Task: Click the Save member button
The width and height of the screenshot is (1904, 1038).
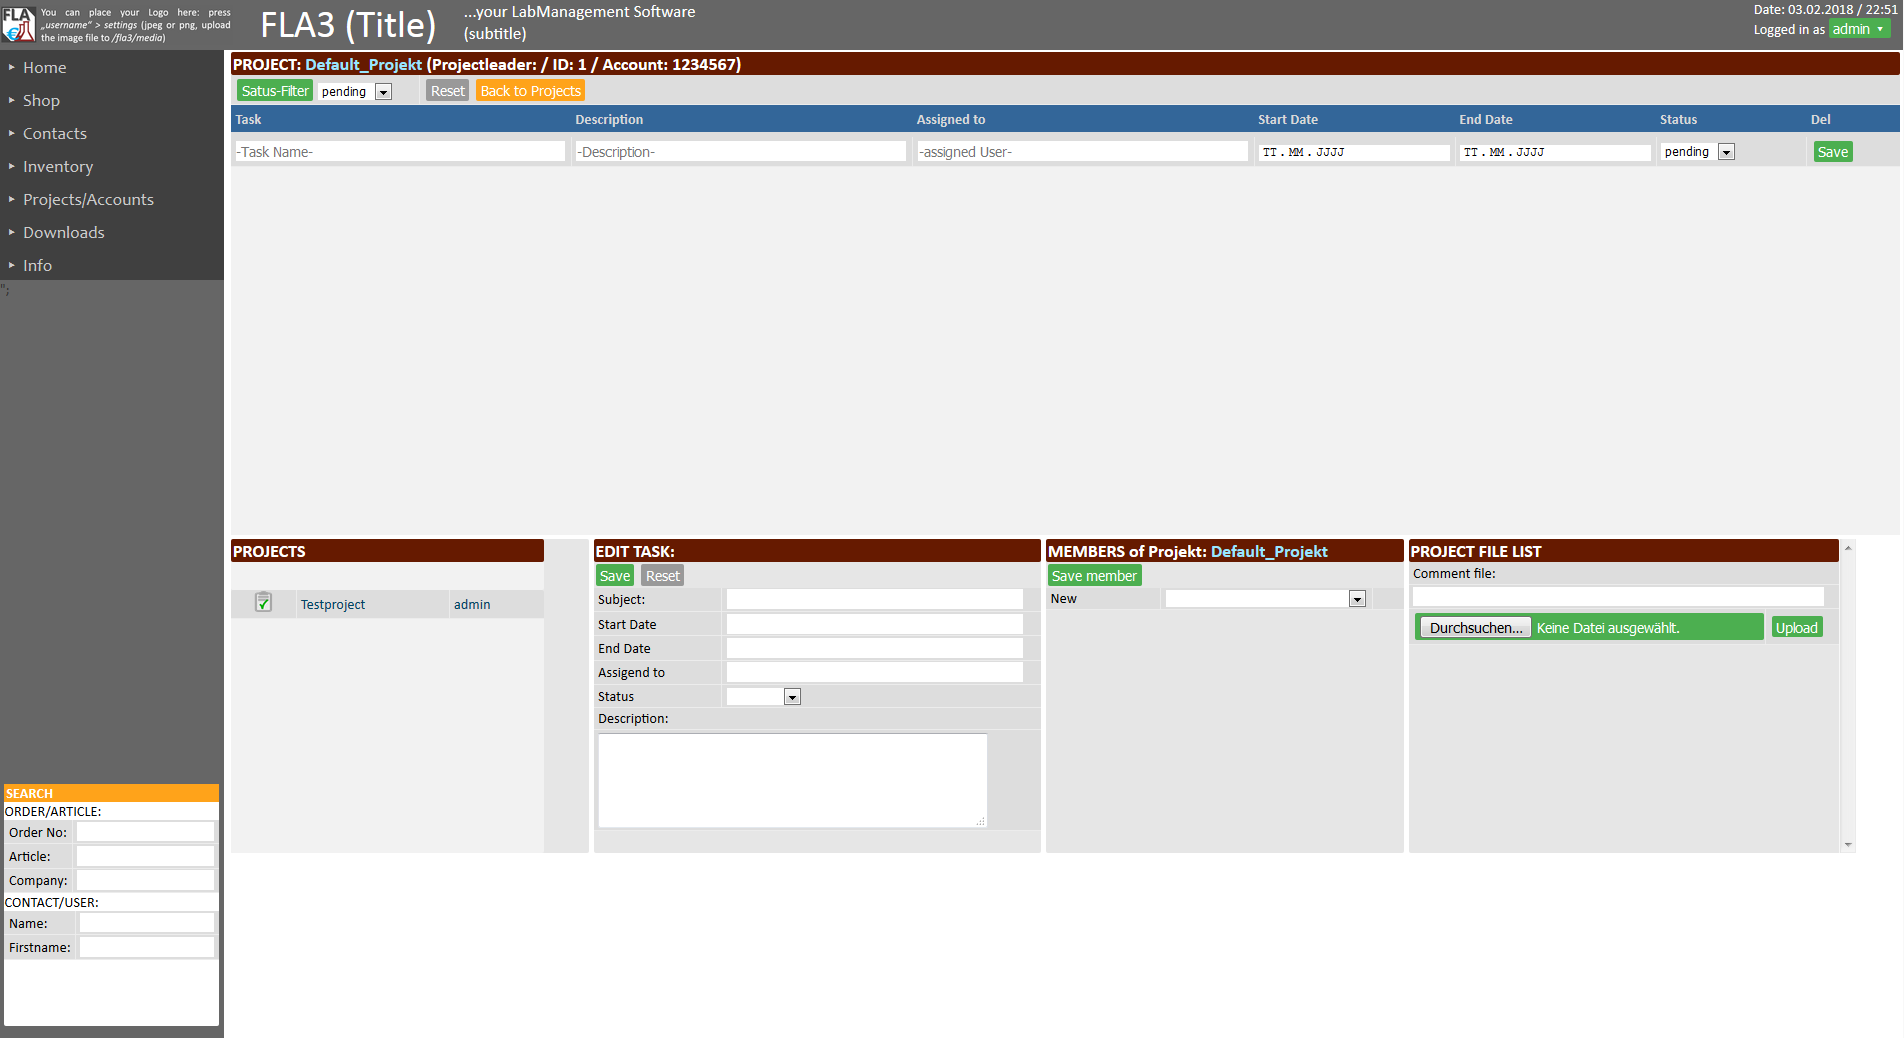Action: click(x=1094, y=575)
